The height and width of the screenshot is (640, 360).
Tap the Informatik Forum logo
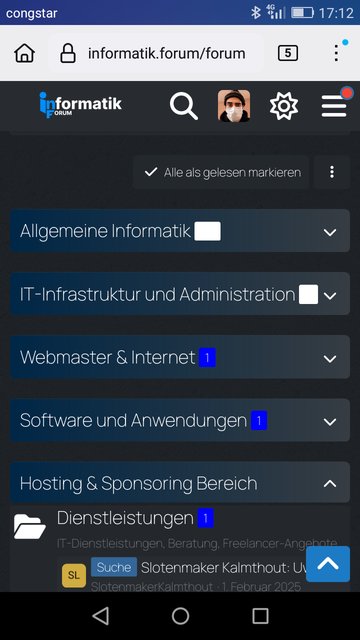(80, 105)
